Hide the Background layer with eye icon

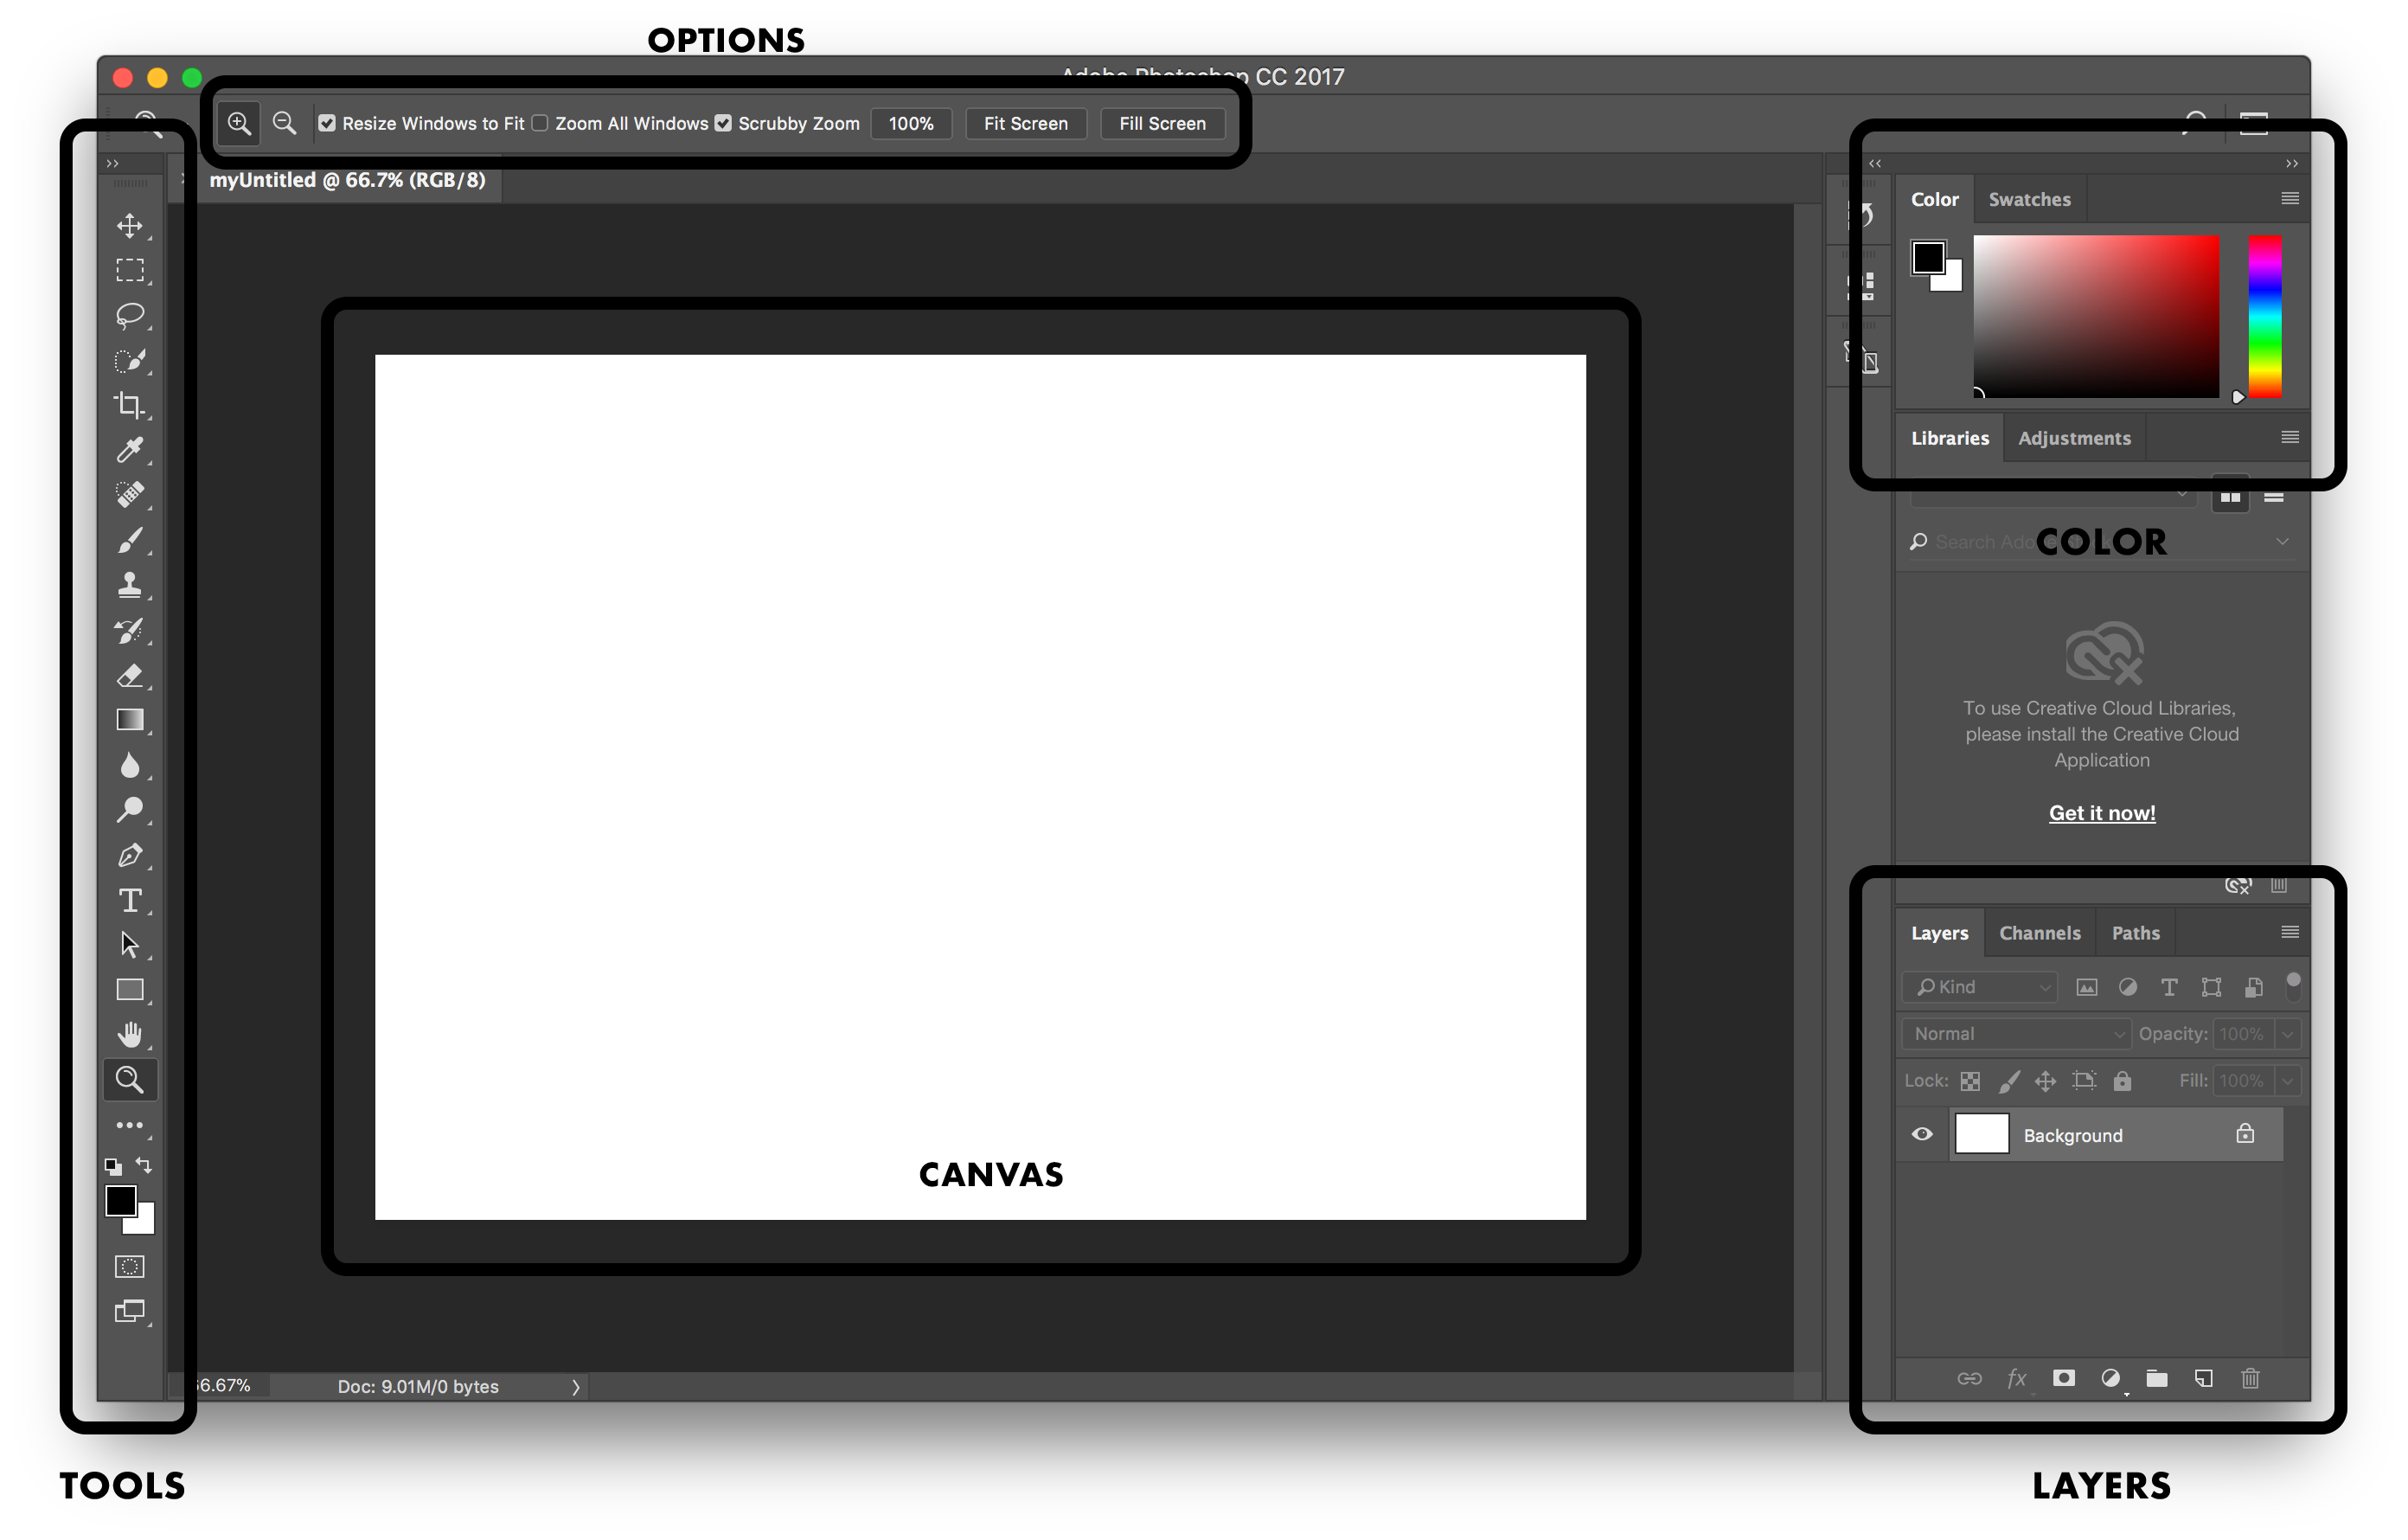click(x=1922, y=1134)
